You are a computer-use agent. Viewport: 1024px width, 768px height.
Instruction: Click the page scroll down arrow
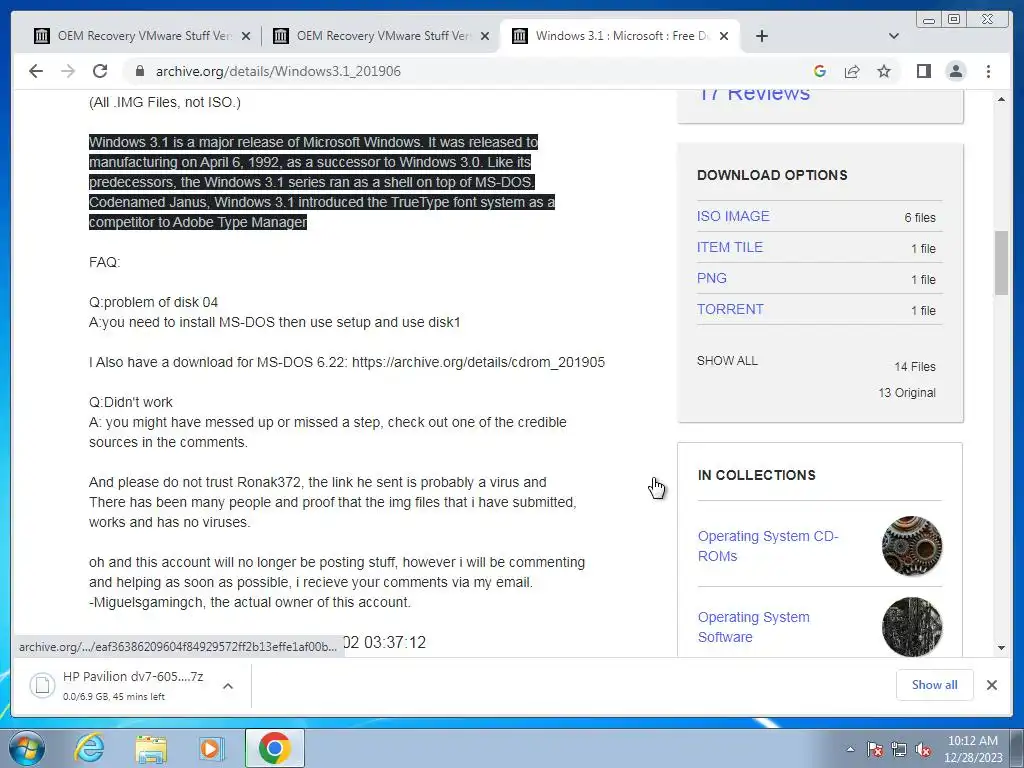(1001, 648)
